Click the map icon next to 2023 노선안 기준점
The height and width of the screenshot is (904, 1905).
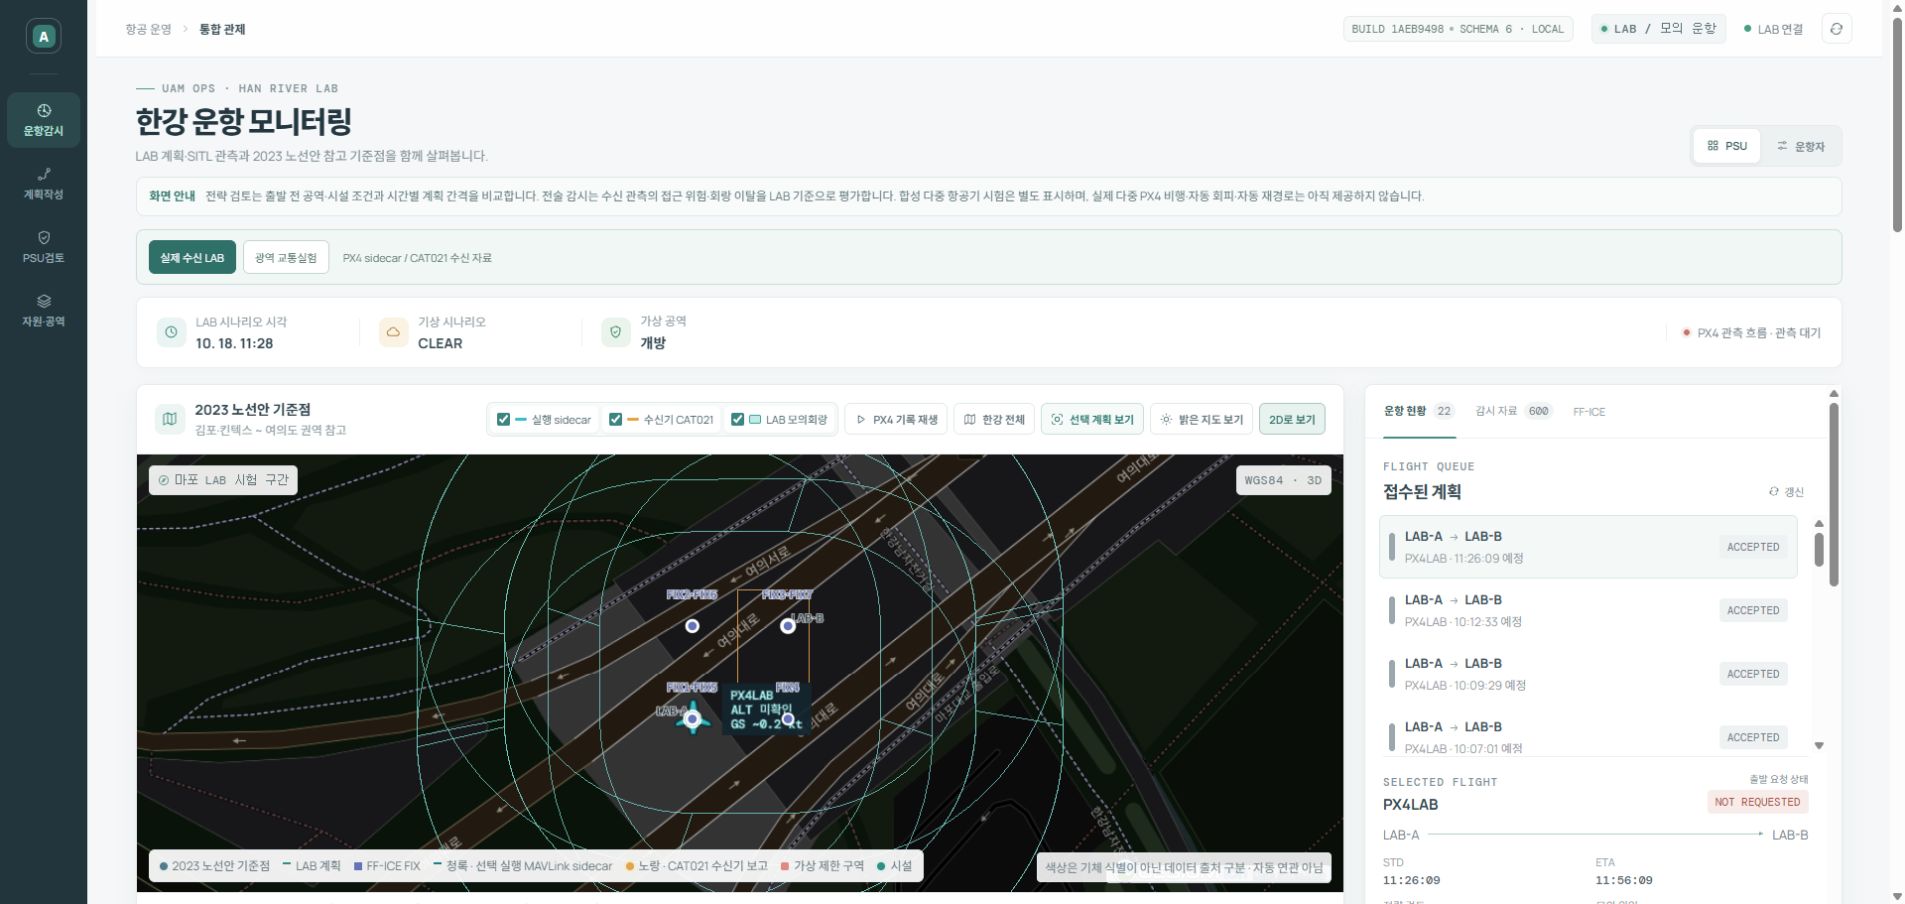pos(170,419)
